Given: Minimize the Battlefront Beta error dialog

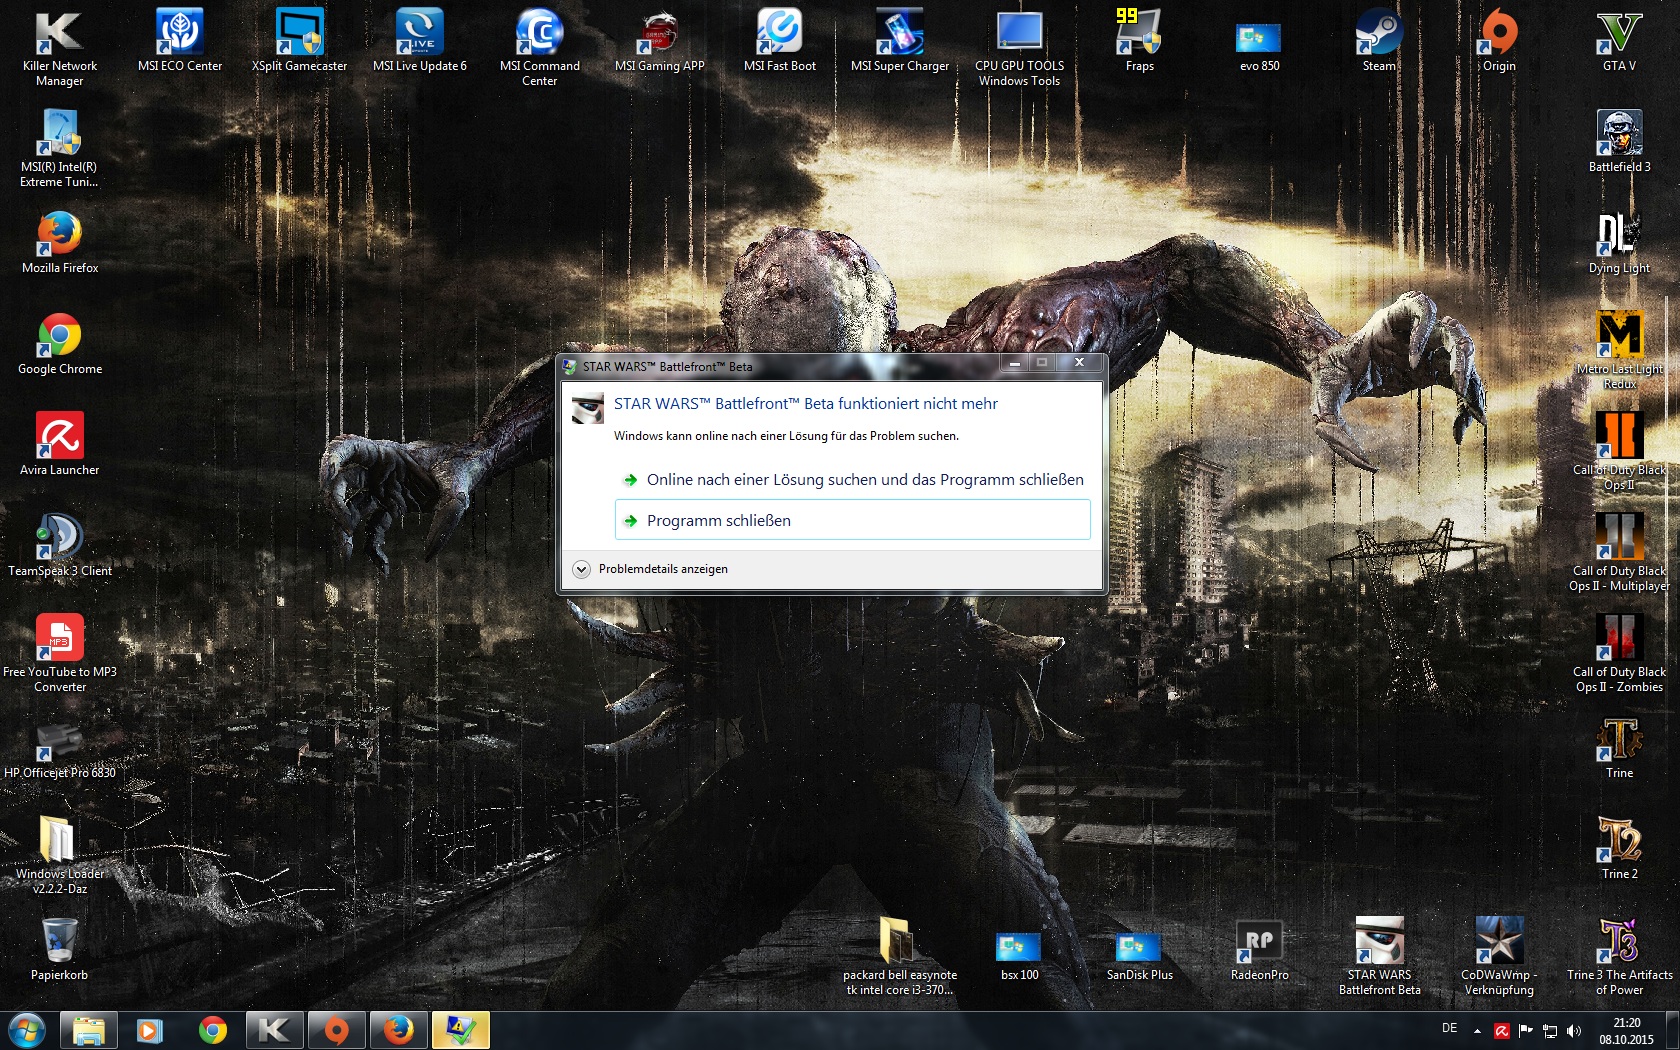Looking at the screenshot, I should [x=1014, y=363].
